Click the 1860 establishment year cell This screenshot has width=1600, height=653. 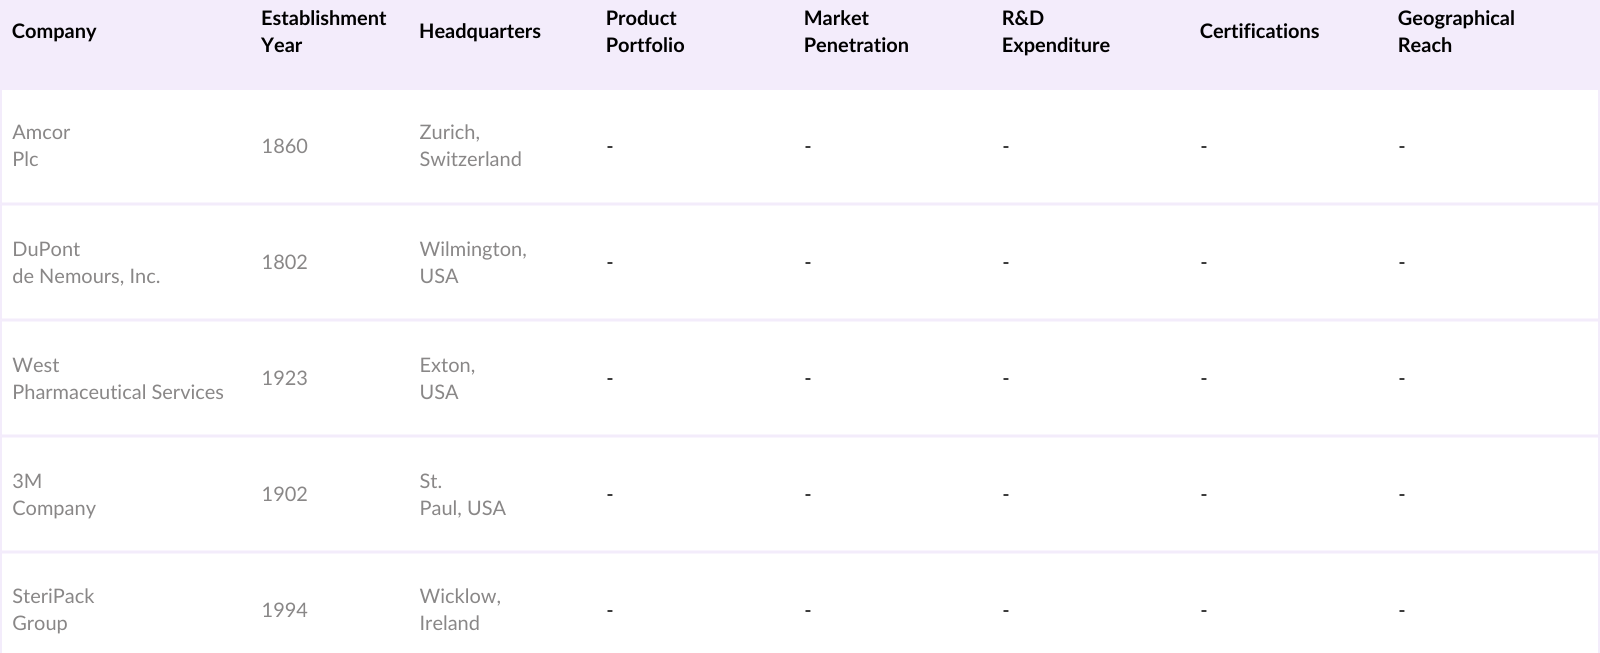coord(284,146)
